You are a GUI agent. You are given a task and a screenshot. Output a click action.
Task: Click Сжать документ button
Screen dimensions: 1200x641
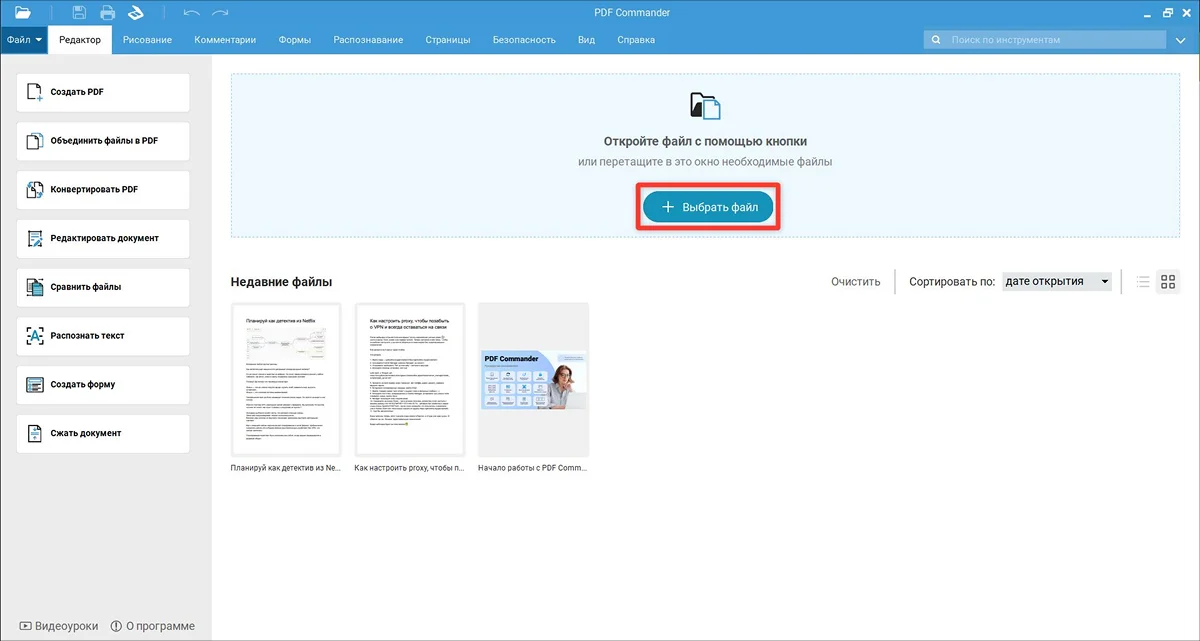(103, 433)
